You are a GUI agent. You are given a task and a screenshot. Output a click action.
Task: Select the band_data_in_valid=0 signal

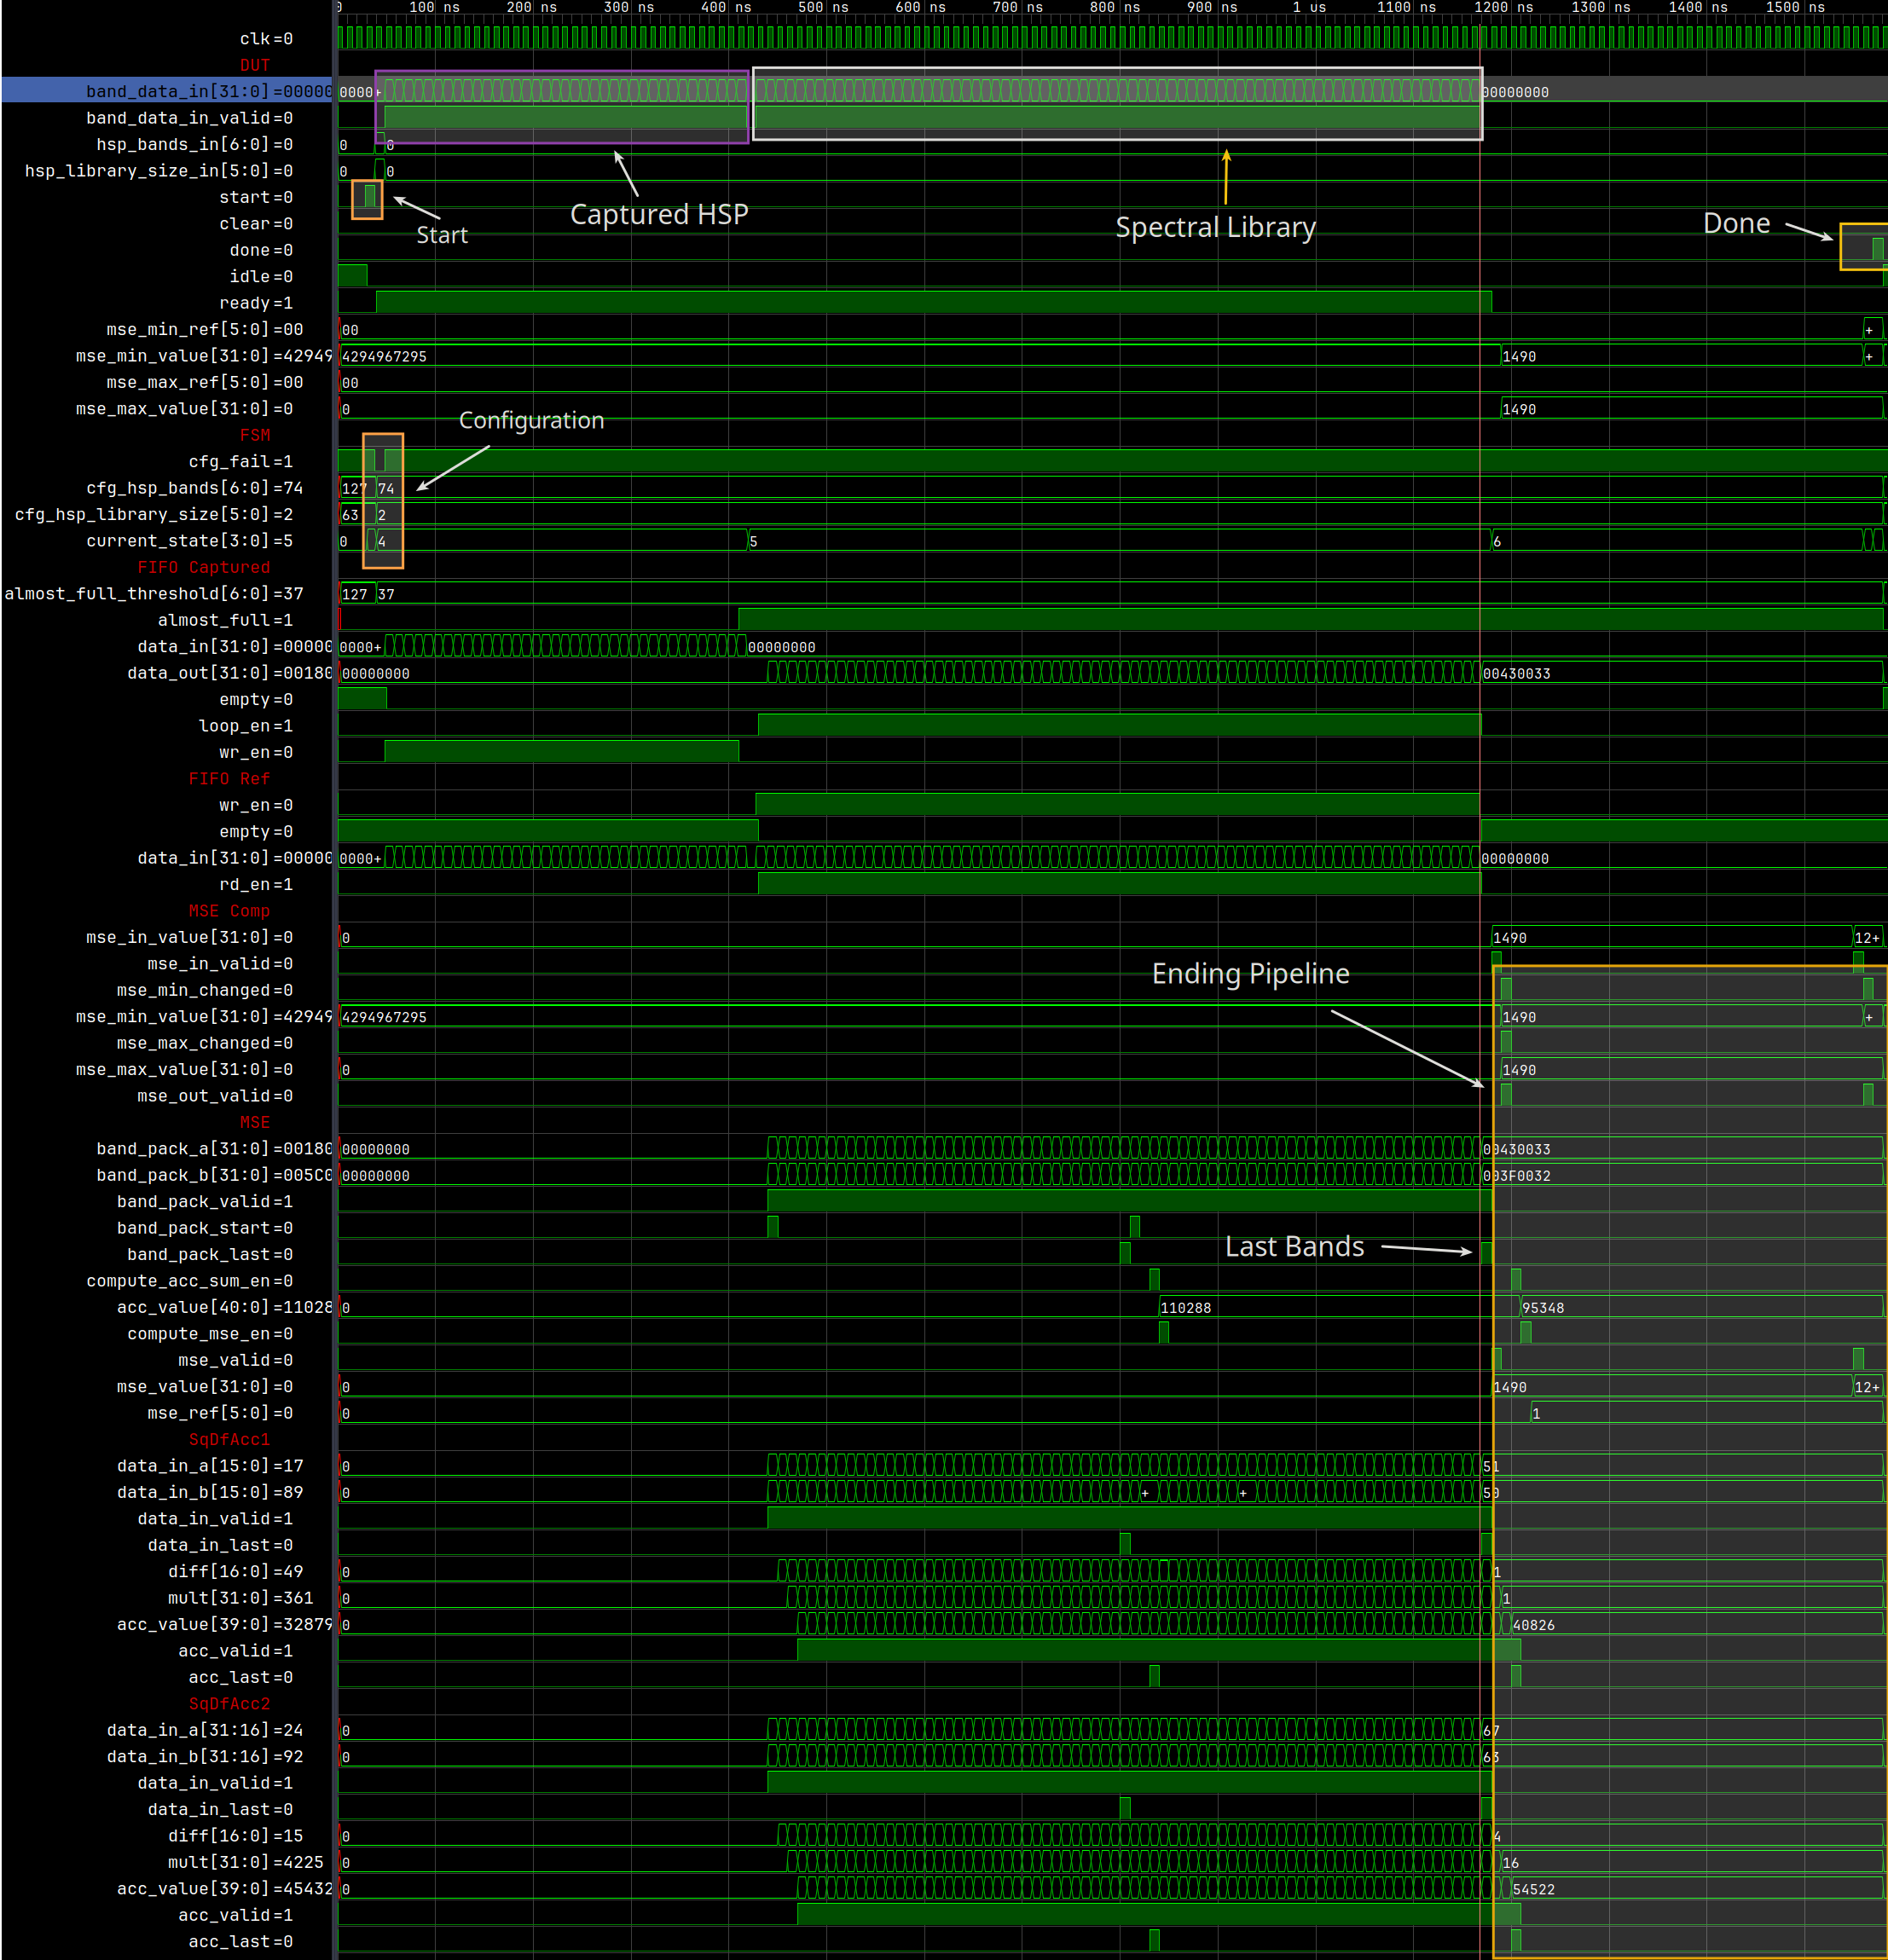pos(189,118)
